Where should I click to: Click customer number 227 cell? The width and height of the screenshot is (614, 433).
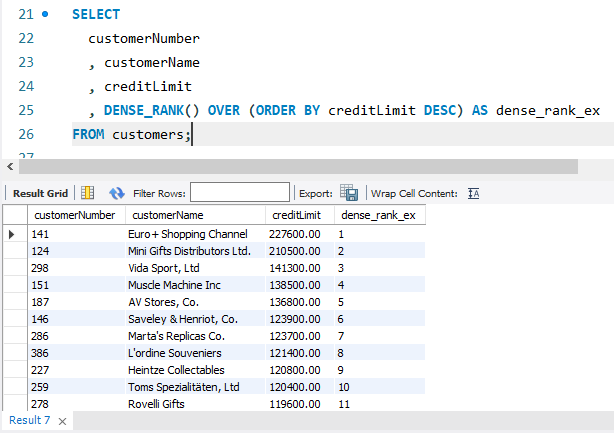click(x=76, y=370)
